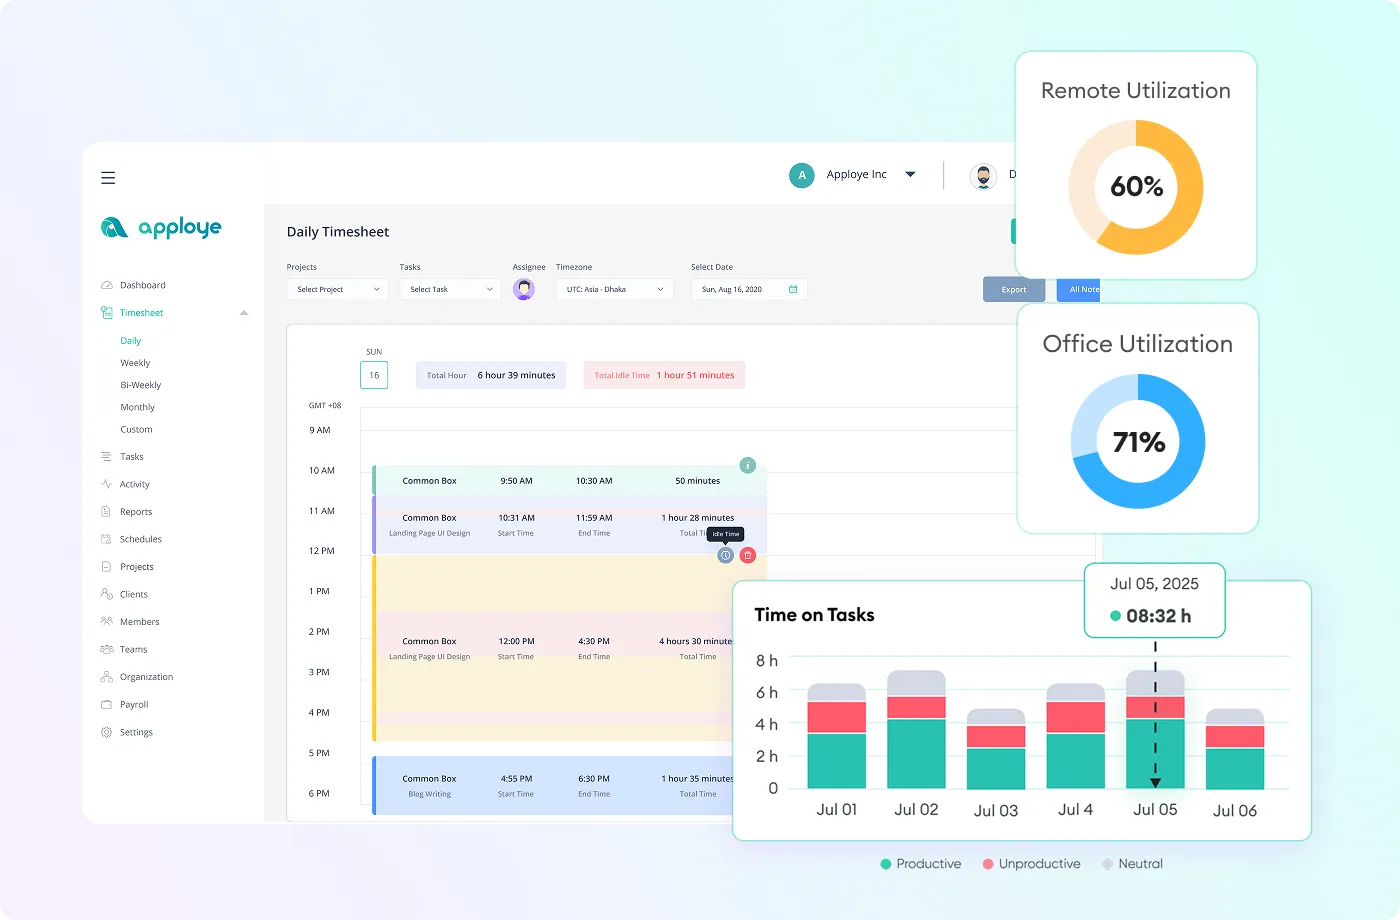The height and width of the screenshot is (920, 1400).
Task: Open the Select Task dropdown
Action: 451,289
